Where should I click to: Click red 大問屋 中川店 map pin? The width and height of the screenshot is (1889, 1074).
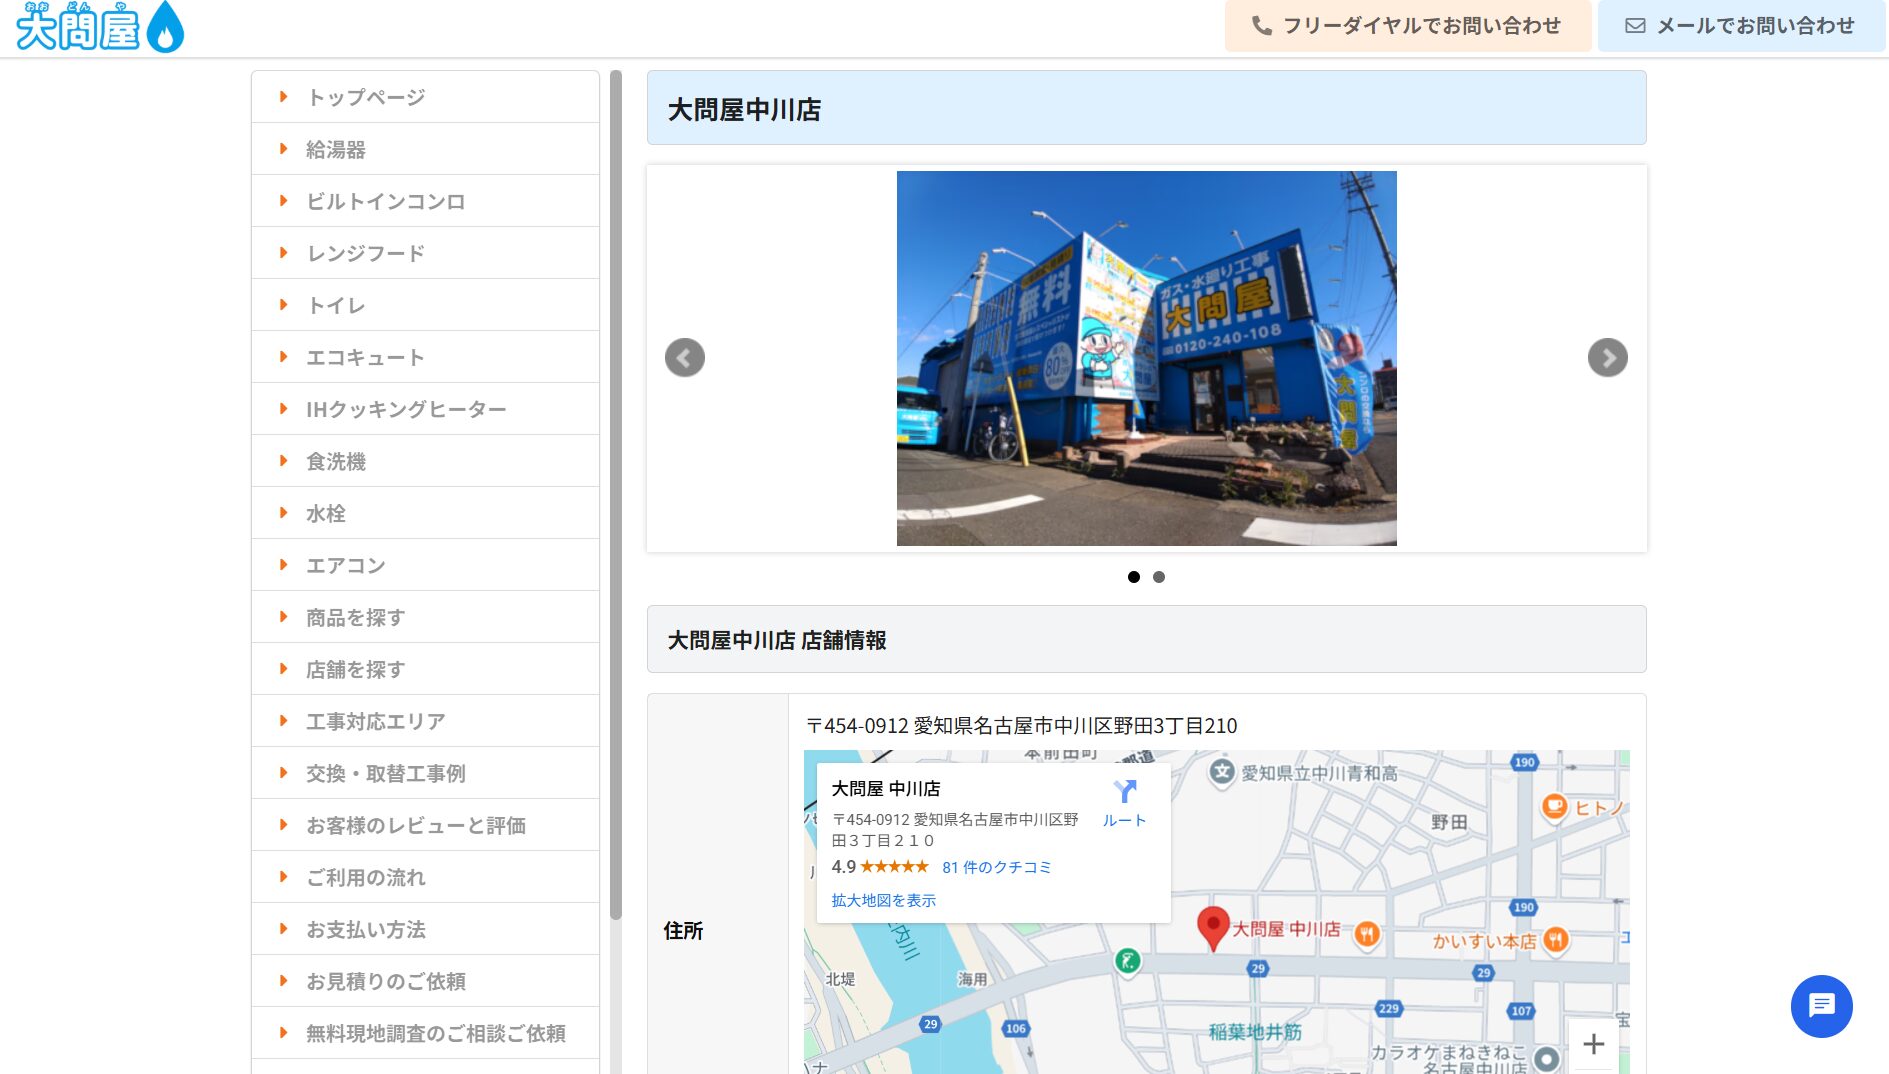pyautogui.click(x=1213, y=928)
